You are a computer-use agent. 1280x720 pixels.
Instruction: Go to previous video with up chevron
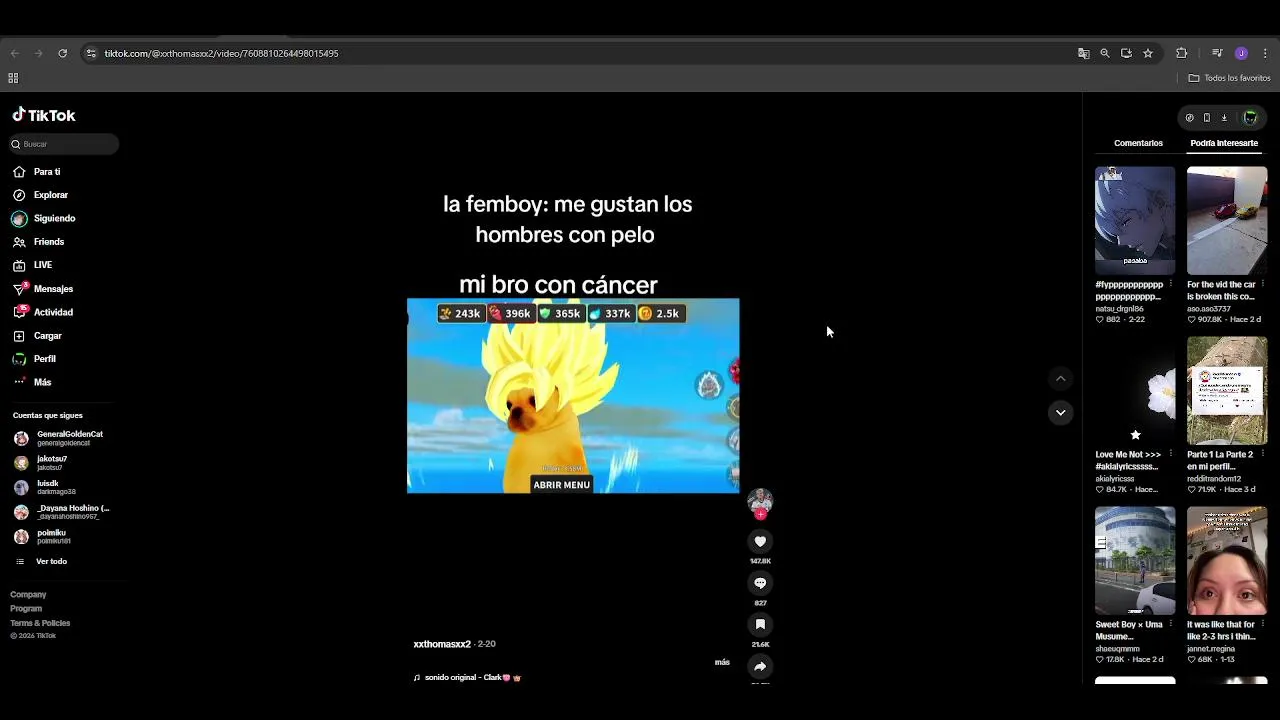[x=1061, y=379]
